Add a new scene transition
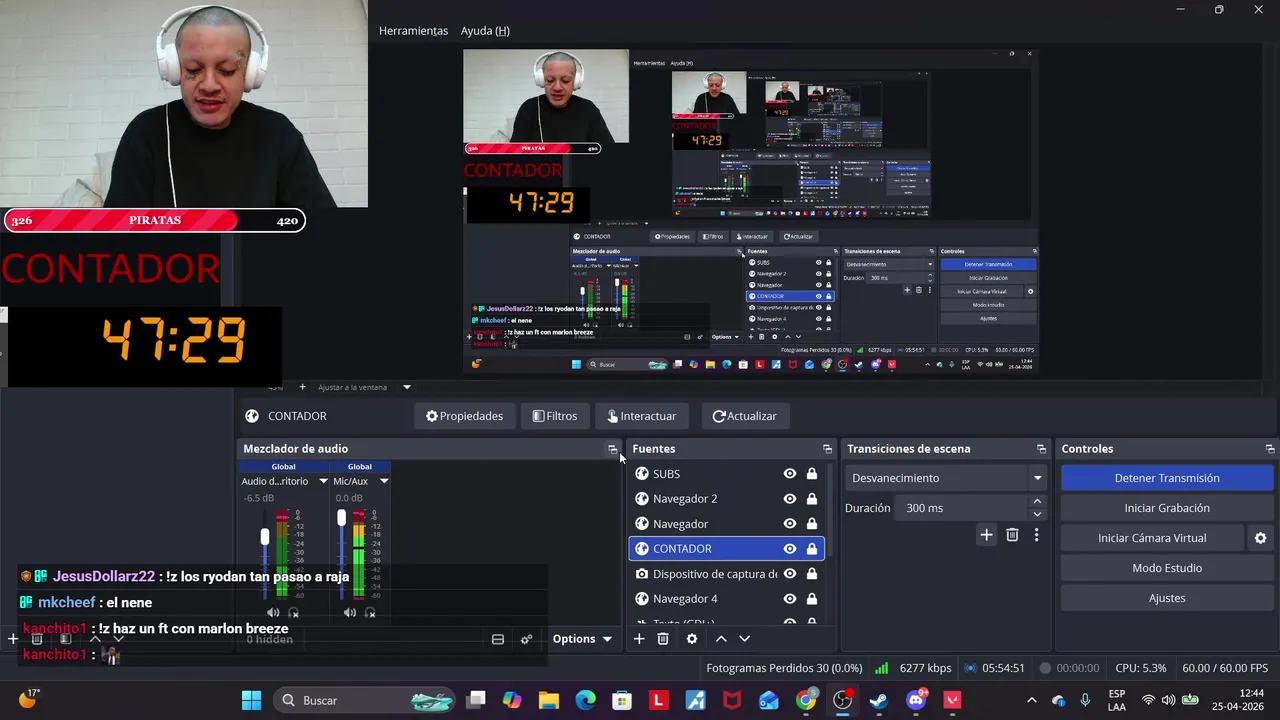The width and height of the screenshot is (1280, 720). pyautogui.click(x=986, y=535)
